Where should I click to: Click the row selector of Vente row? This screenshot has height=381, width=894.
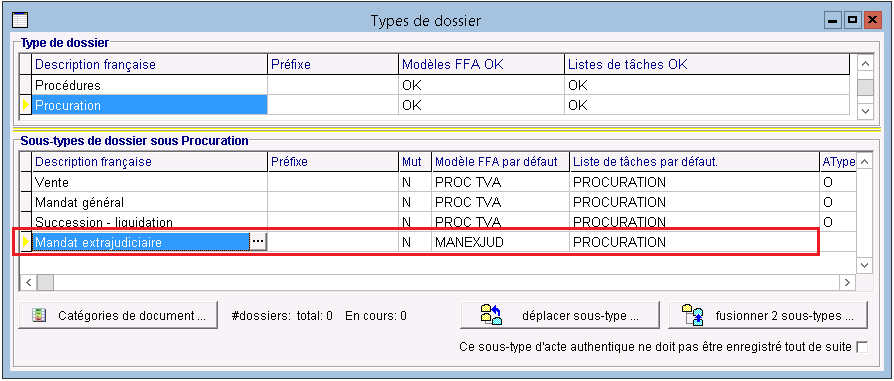(x=26, y=183)
